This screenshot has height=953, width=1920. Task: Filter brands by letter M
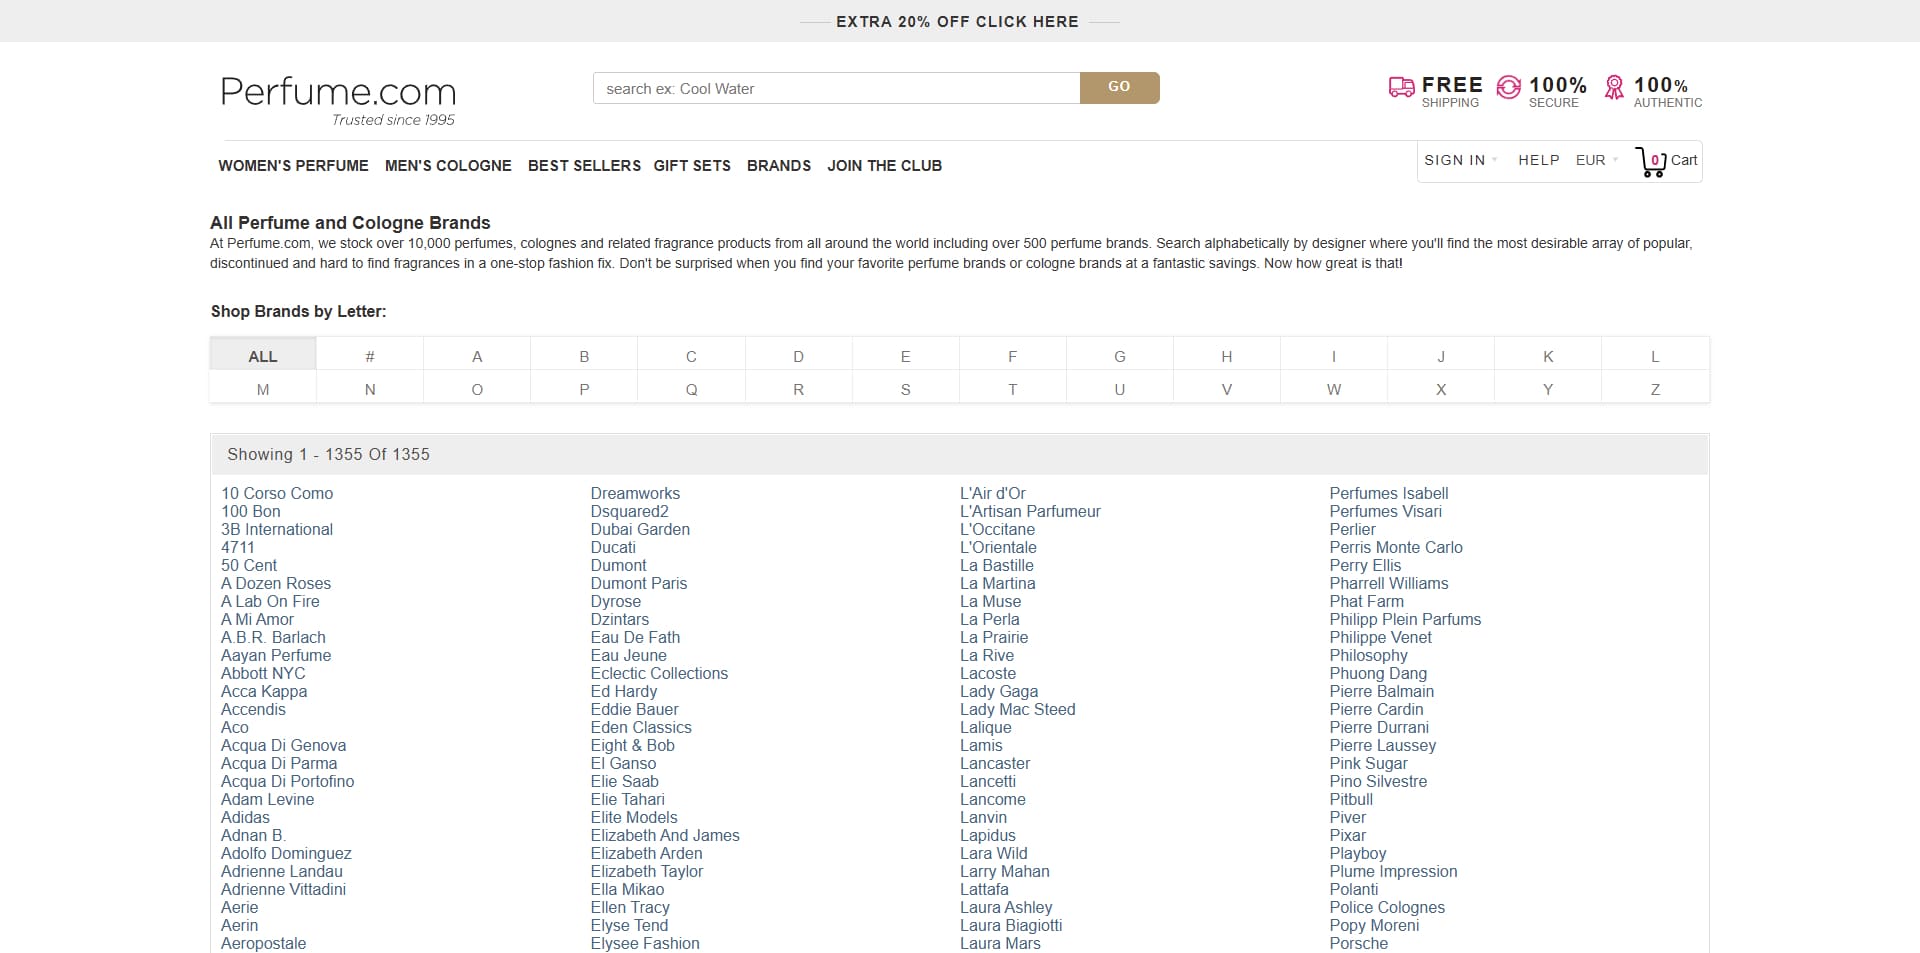tap(263, 389)
